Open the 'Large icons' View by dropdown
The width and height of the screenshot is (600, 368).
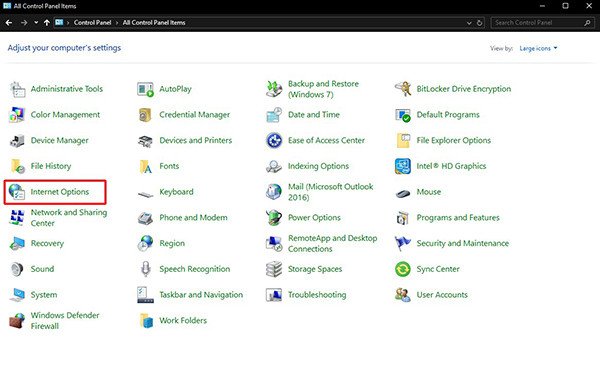pyautogui.click(x=538, y=49)
